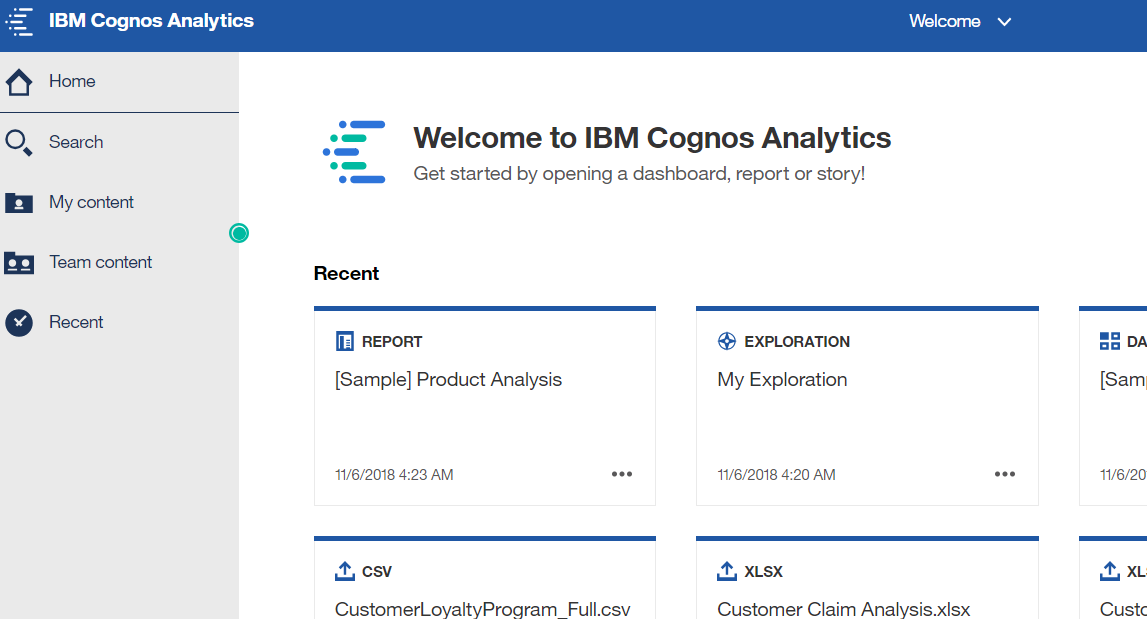
Task: Open the My Exploration item
Action: click(x=782, y=380)
